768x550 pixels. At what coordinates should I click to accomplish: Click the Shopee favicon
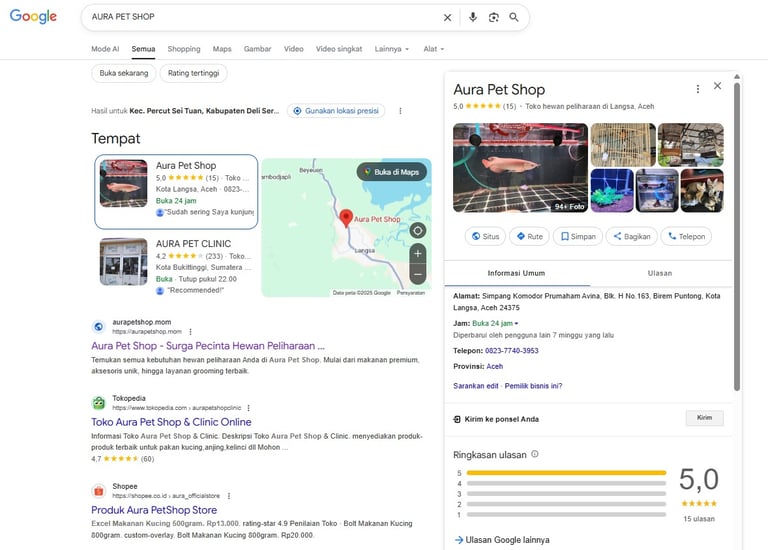98,491
